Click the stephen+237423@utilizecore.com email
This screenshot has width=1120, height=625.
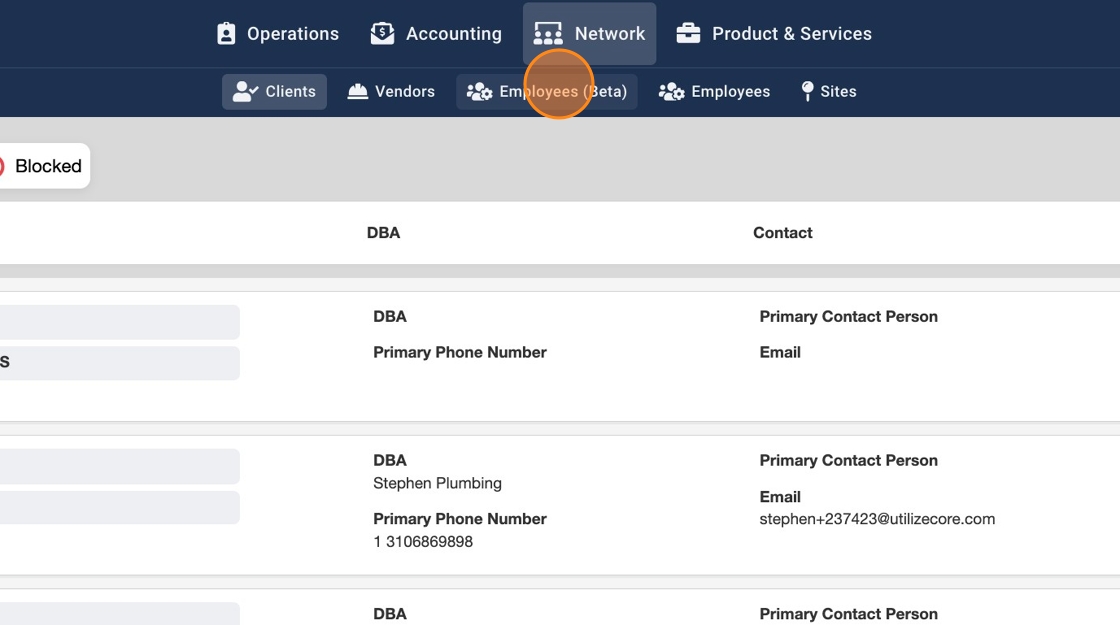(877, 519)
